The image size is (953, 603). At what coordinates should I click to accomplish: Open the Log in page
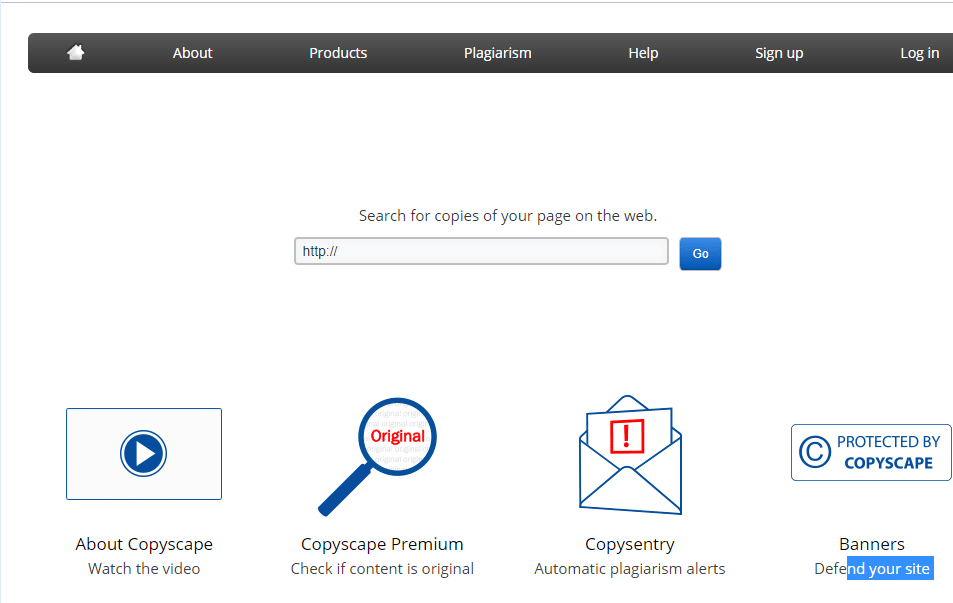pyautogui.click(x=919, y=53)
